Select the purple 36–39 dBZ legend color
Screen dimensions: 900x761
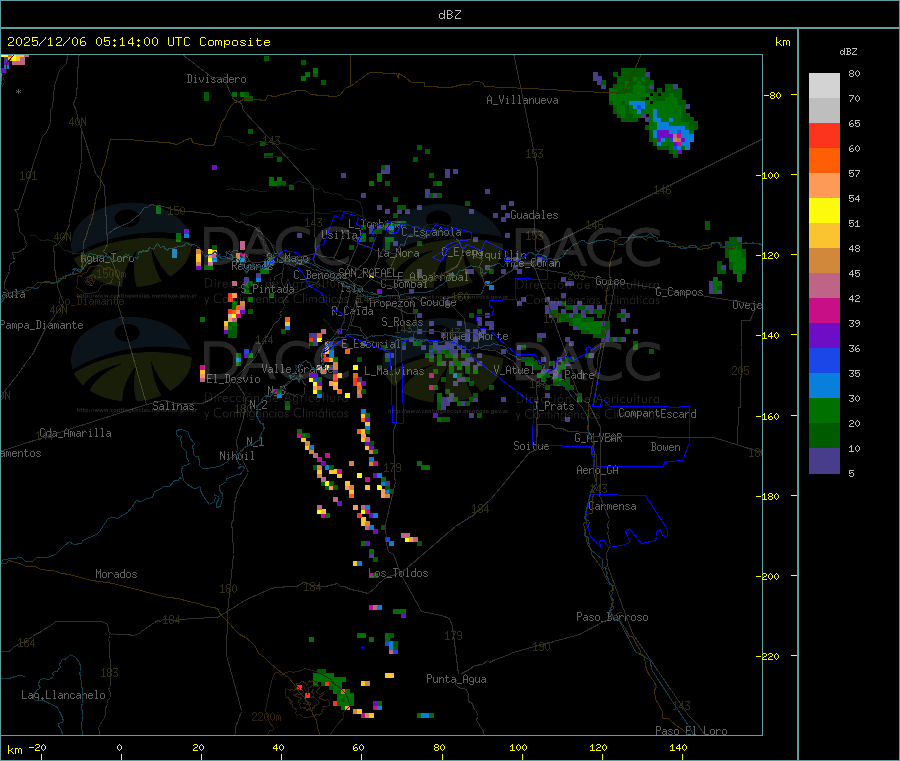tap(824, 336)
